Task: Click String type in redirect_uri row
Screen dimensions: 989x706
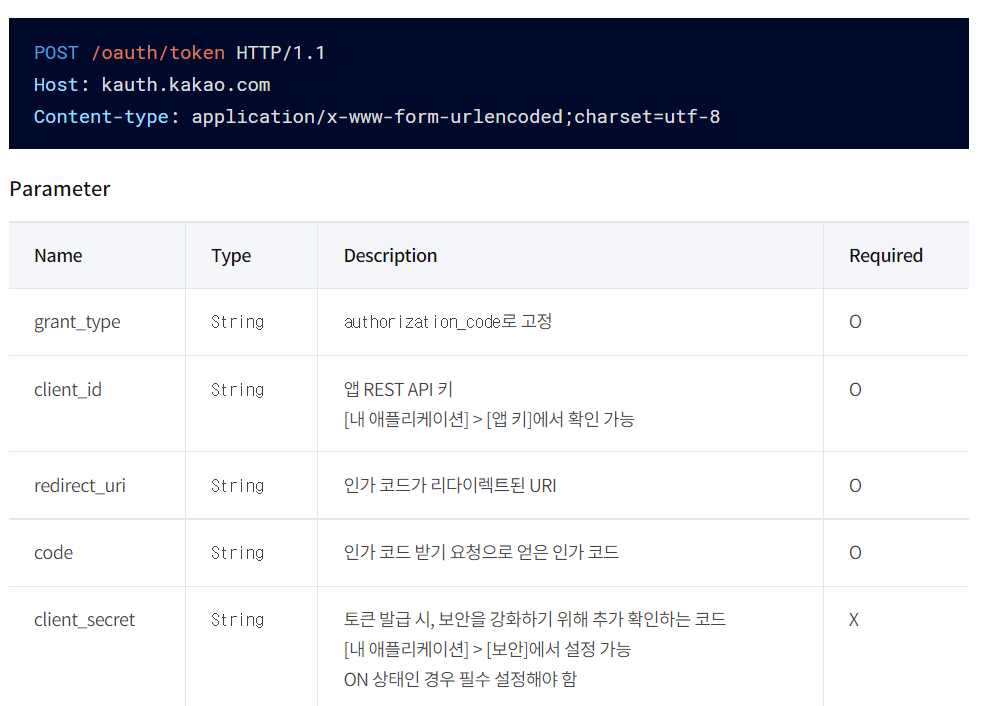Action: click(x=237, y=486)
